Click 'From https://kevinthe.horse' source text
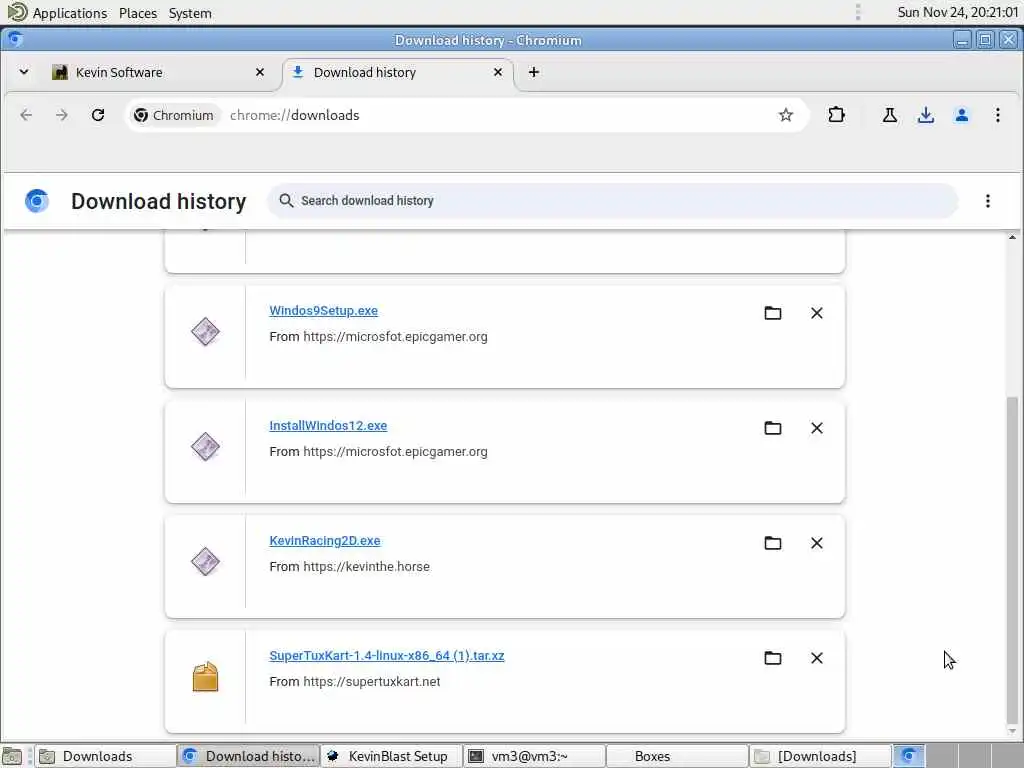The width and height of the screenshot is (1024, 768). [x=349, y=567]
